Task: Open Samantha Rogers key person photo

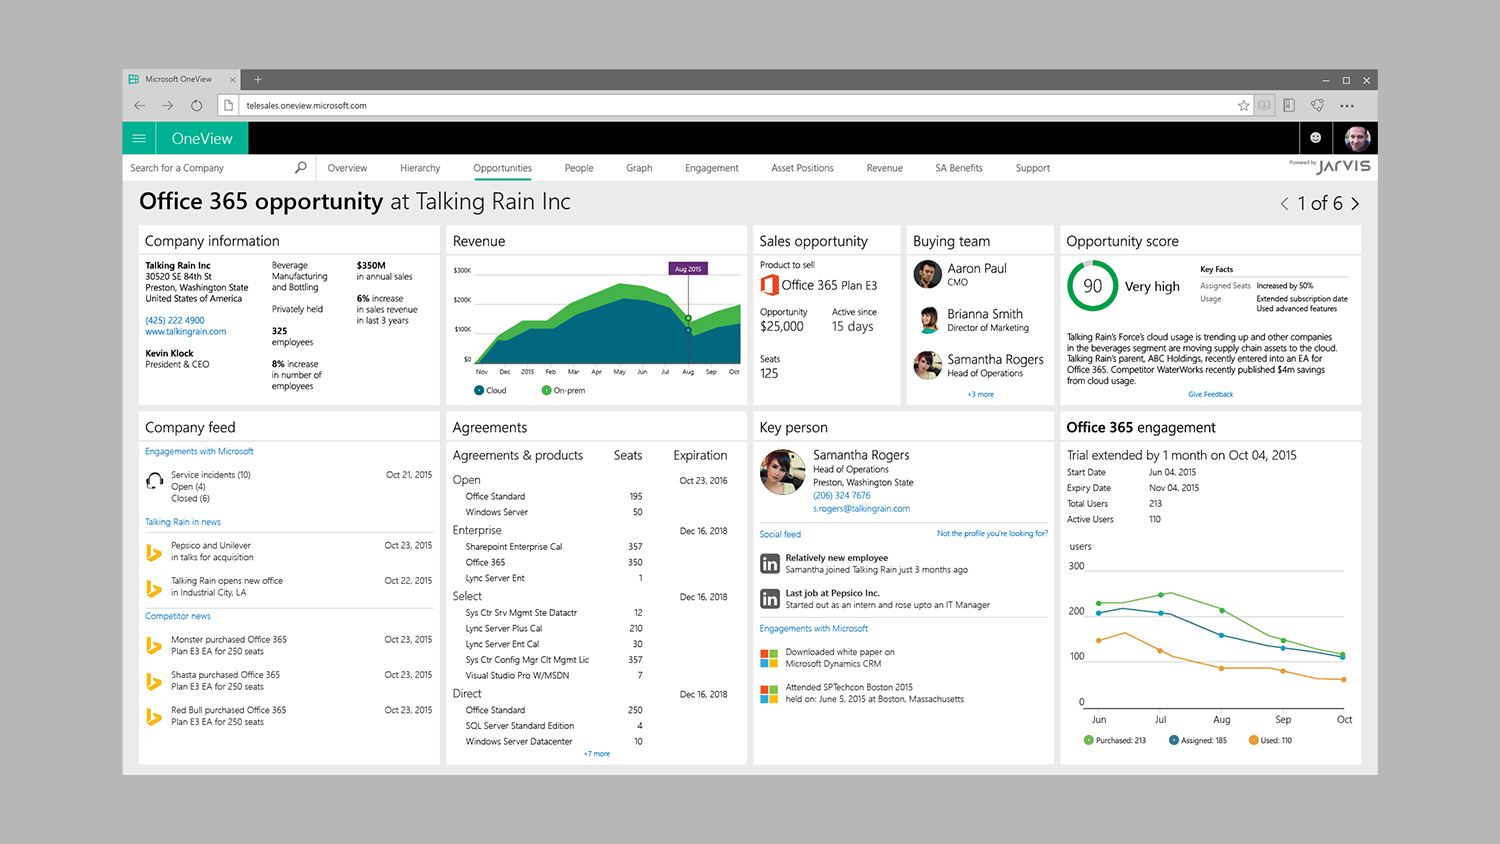Action: click(782, 472)
